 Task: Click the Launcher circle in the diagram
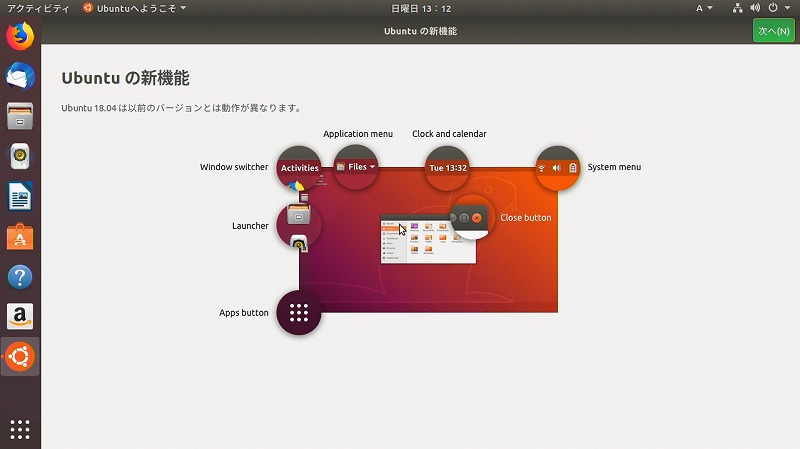tap(299, 225)
